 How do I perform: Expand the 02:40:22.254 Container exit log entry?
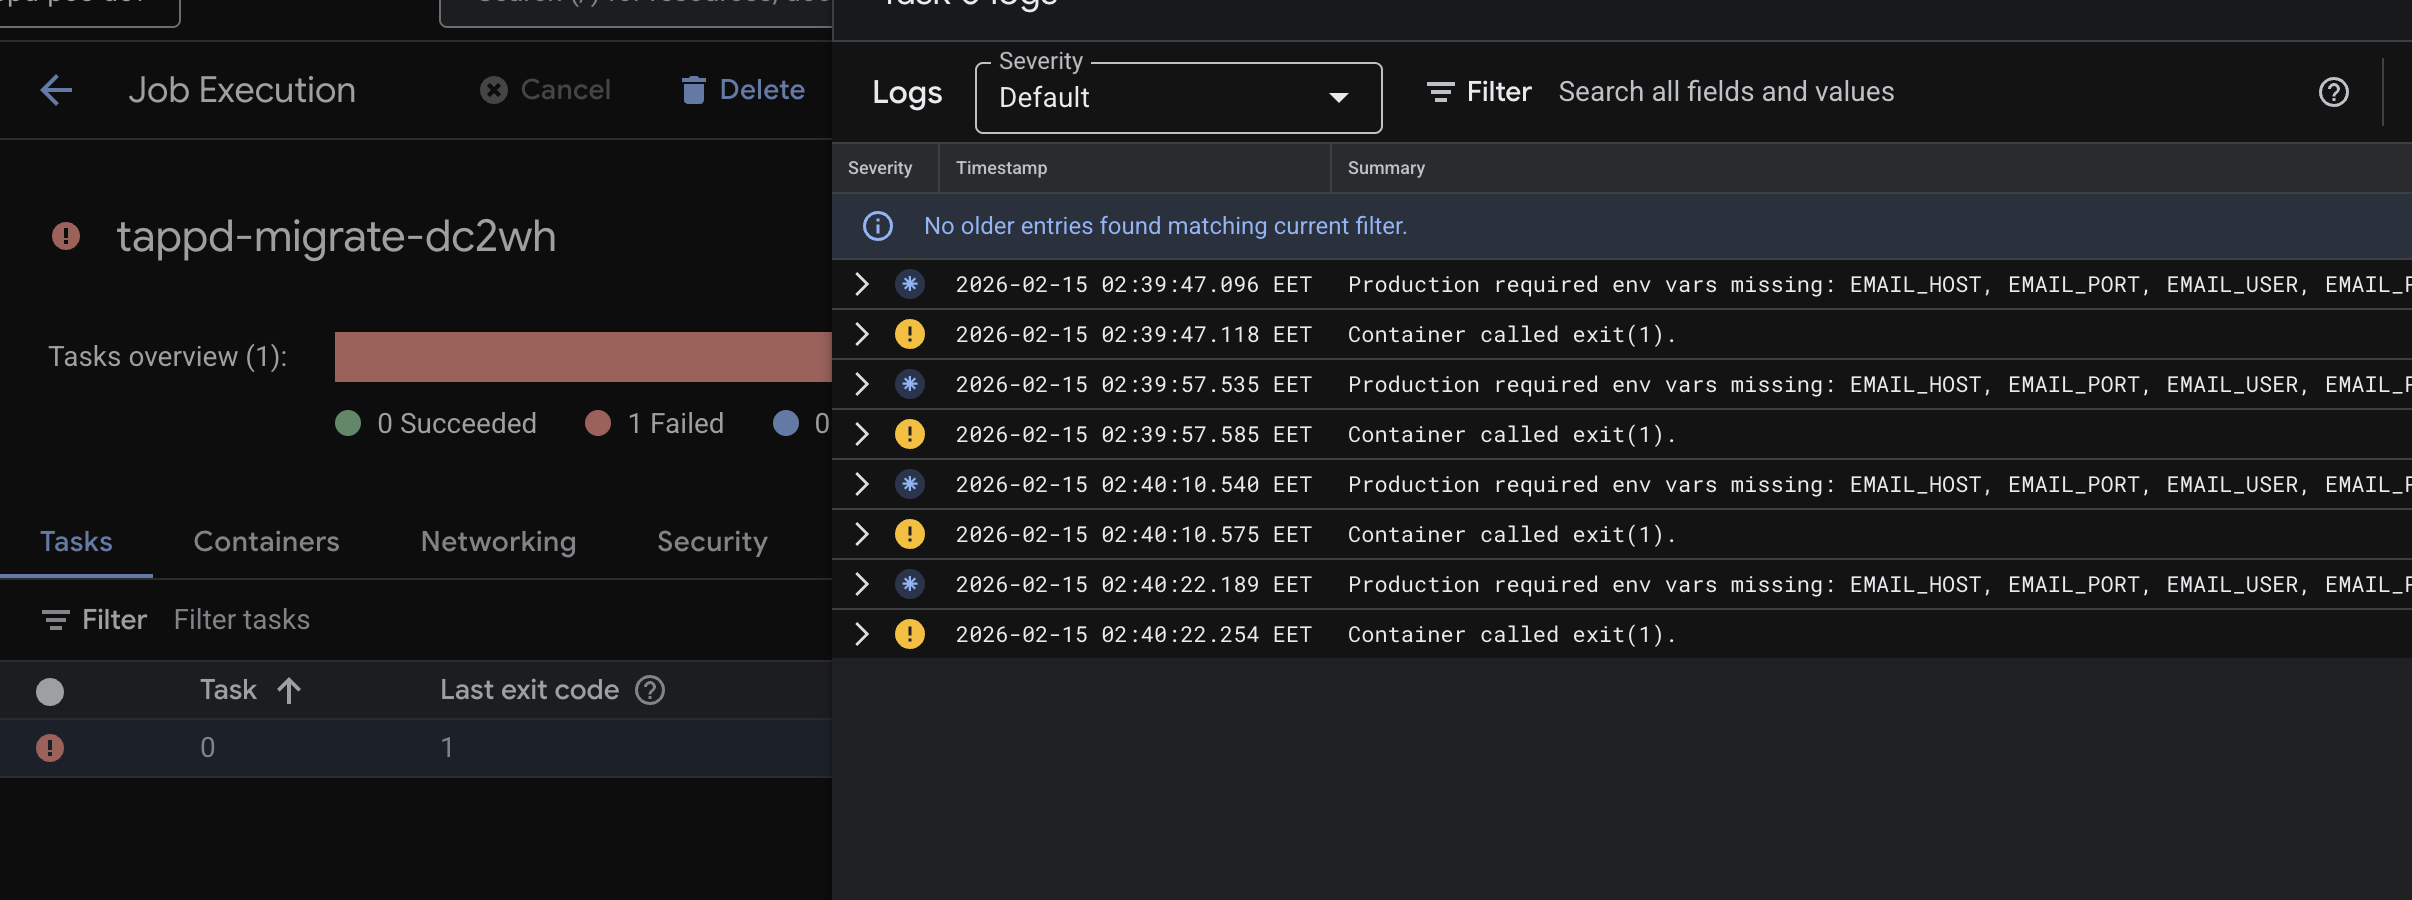pos(862,634)
